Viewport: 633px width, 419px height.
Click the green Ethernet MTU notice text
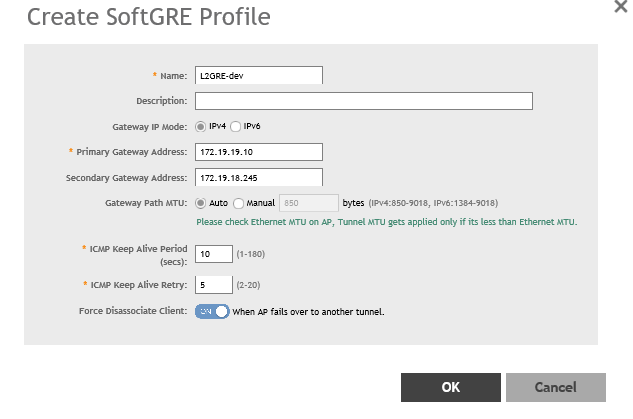386,222
